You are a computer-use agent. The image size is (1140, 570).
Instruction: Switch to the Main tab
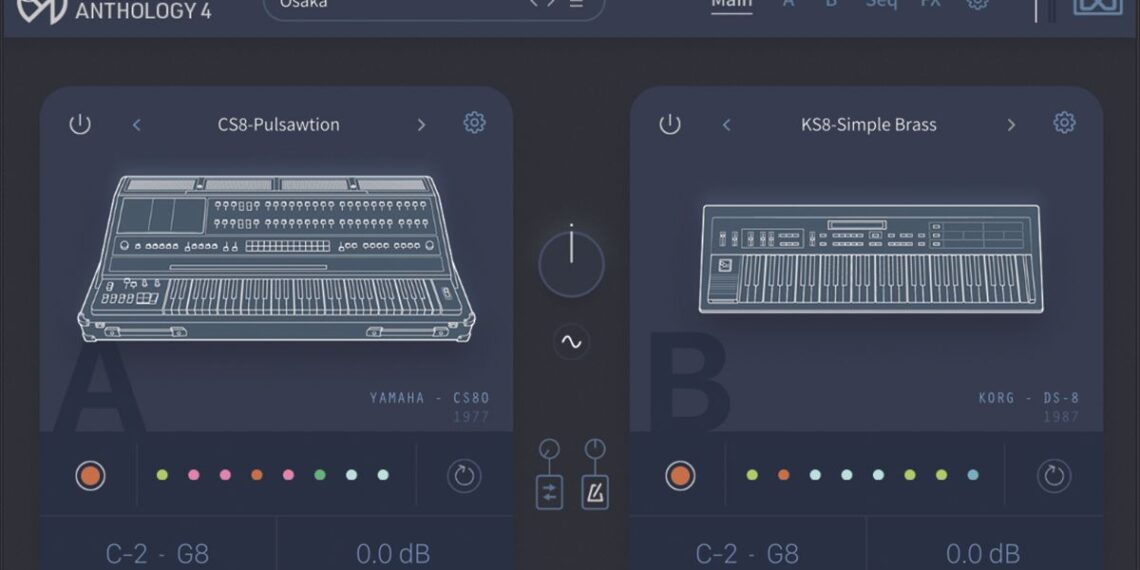point(731,4)
